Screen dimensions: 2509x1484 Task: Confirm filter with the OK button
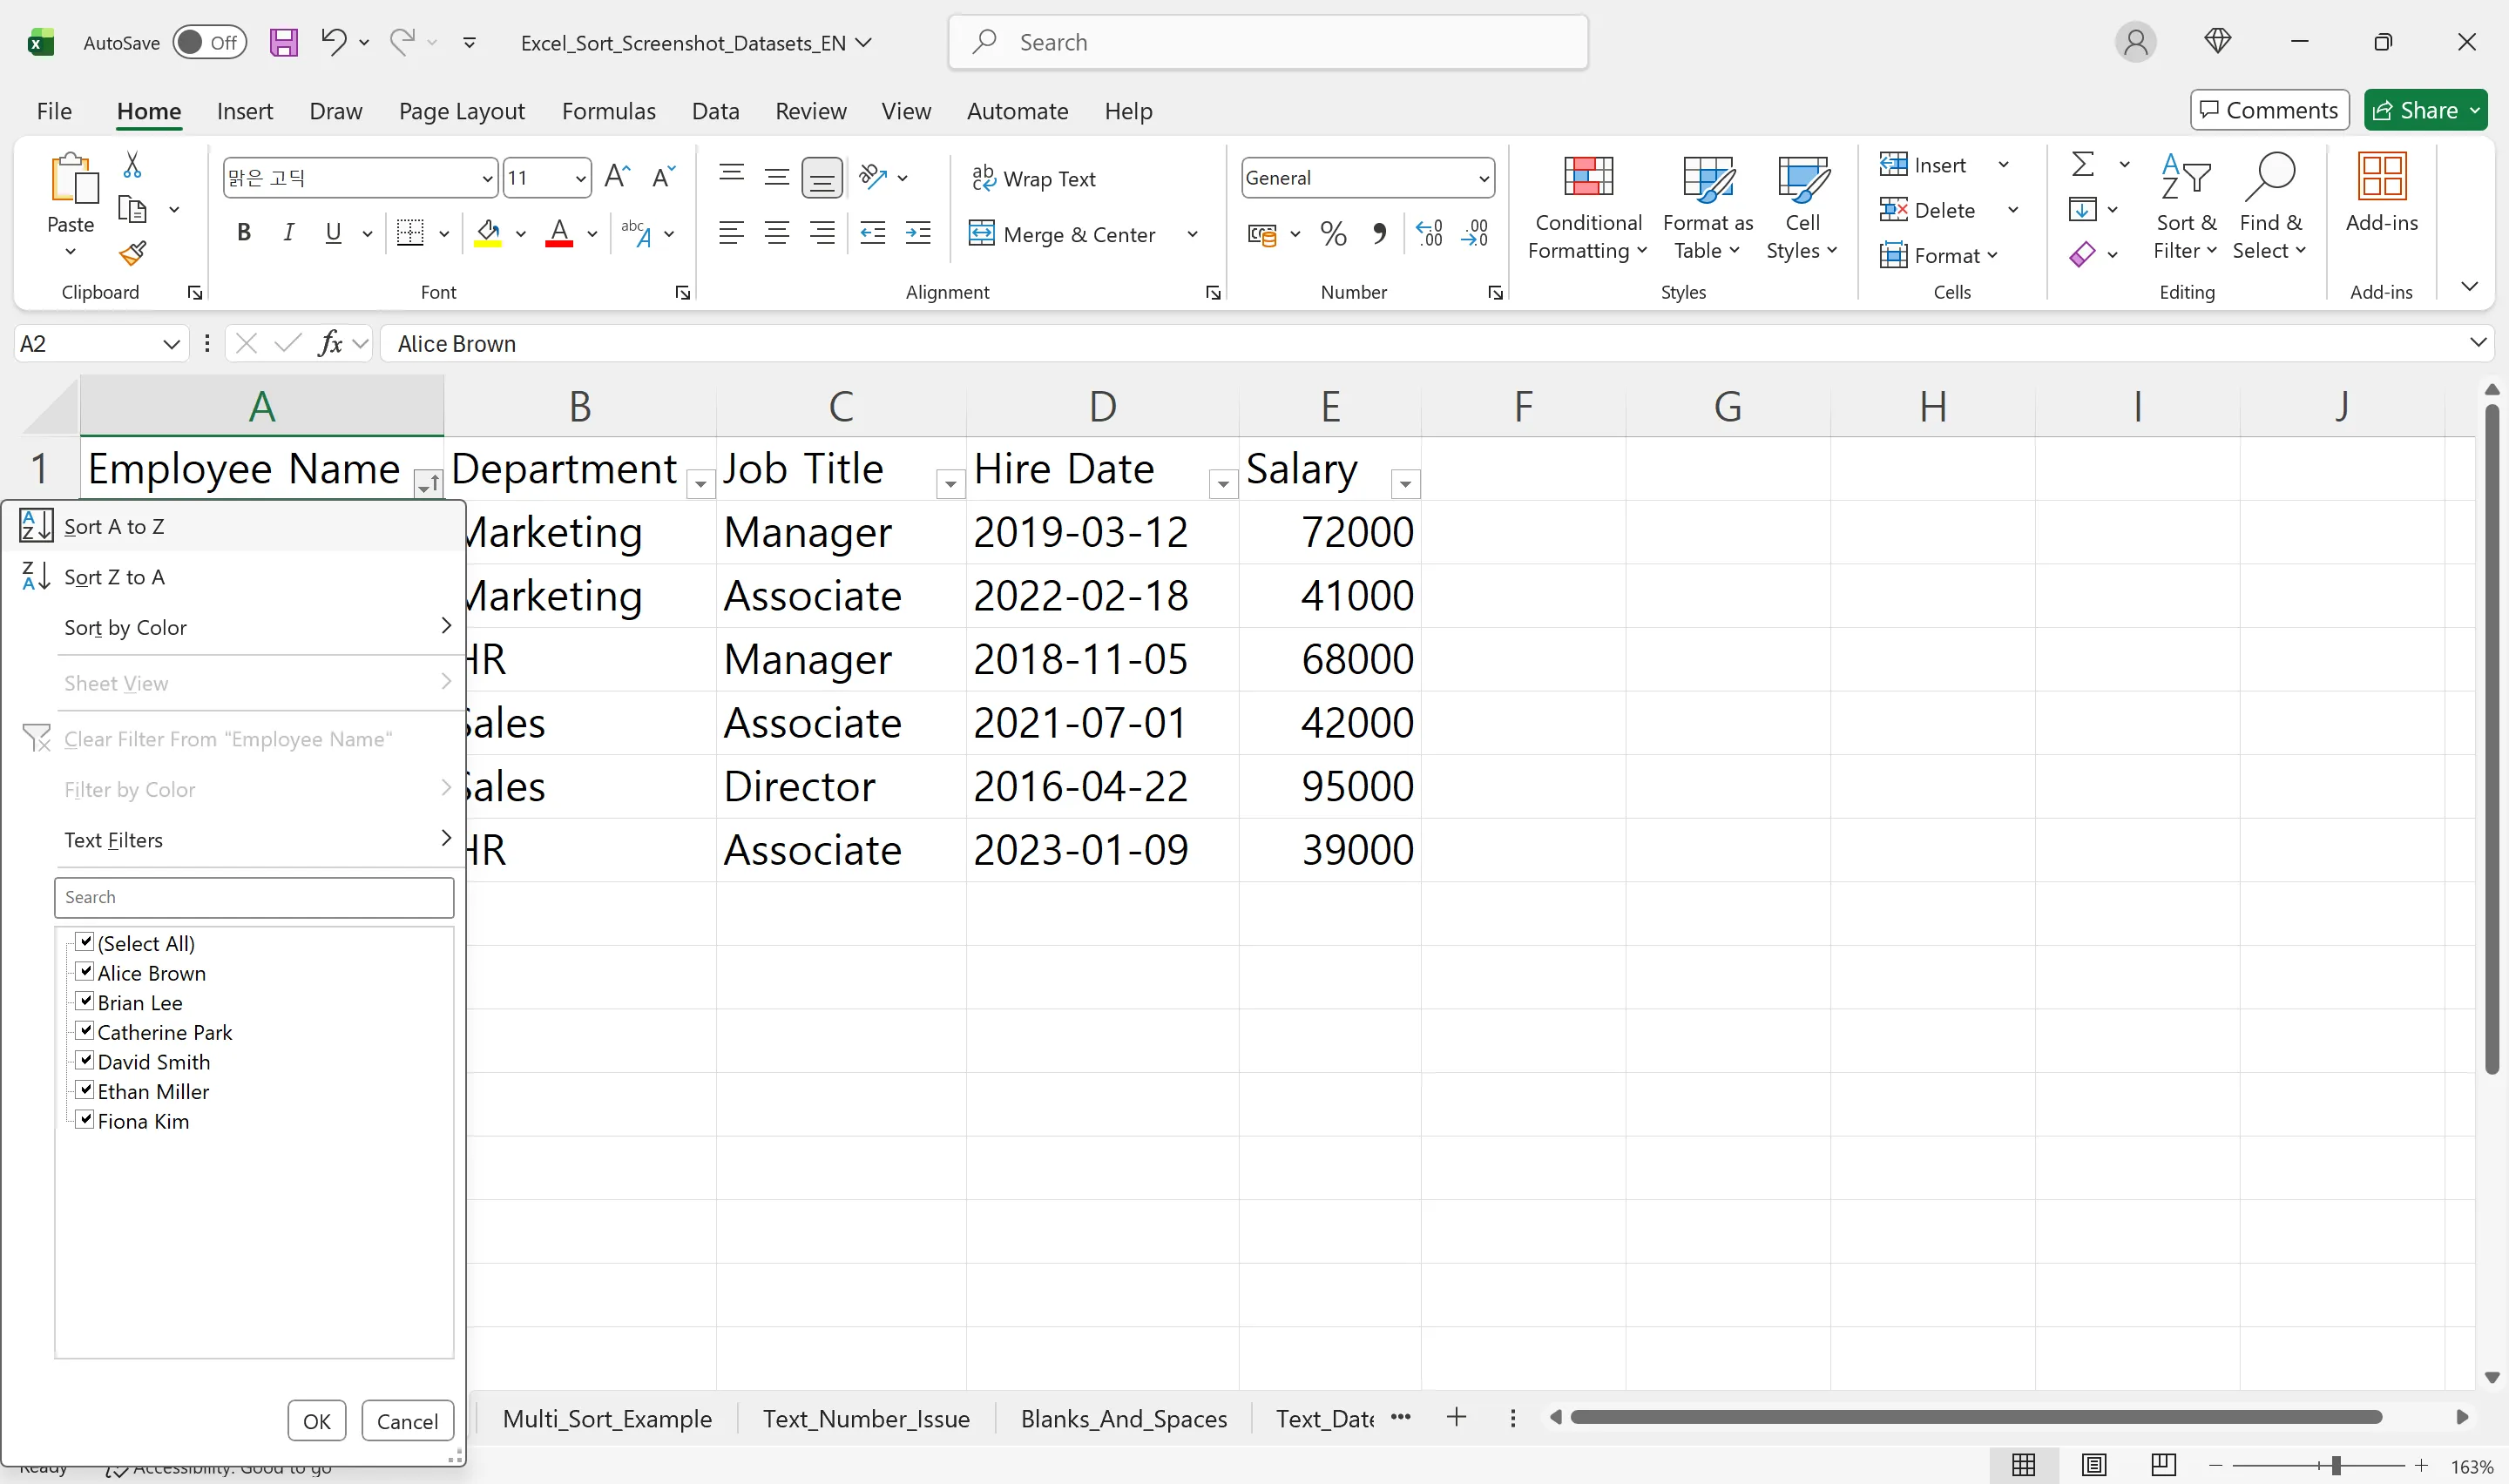[316, 1420]
